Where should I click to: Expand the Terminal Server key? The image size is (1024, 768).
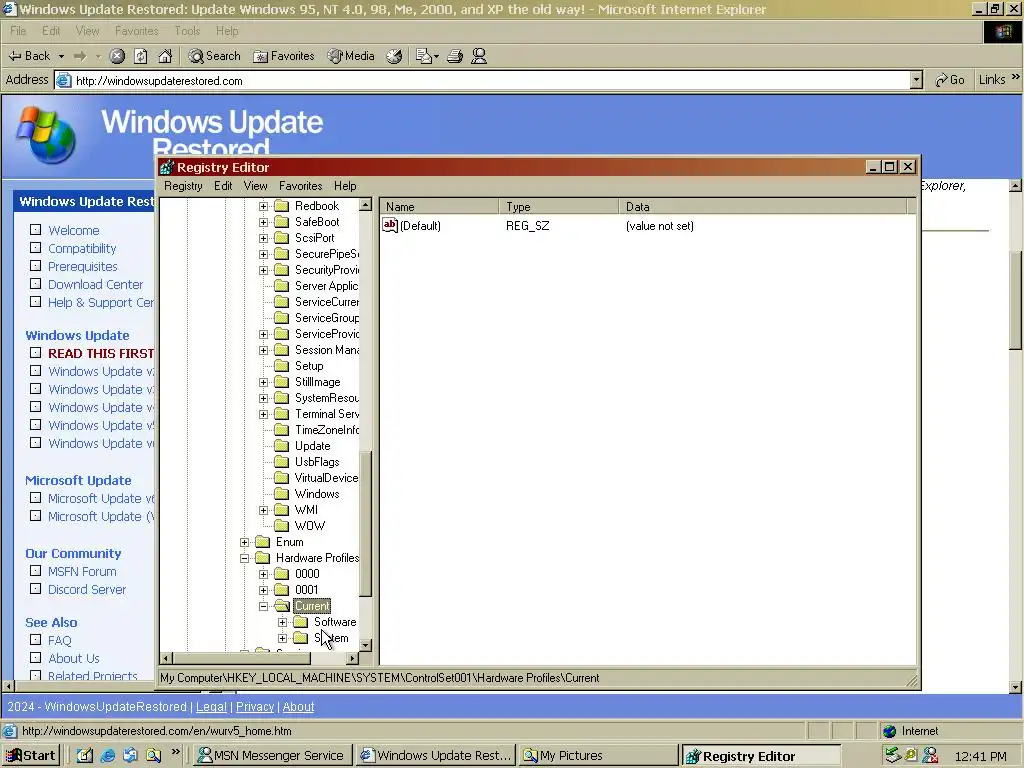click(x=263, y=414)
